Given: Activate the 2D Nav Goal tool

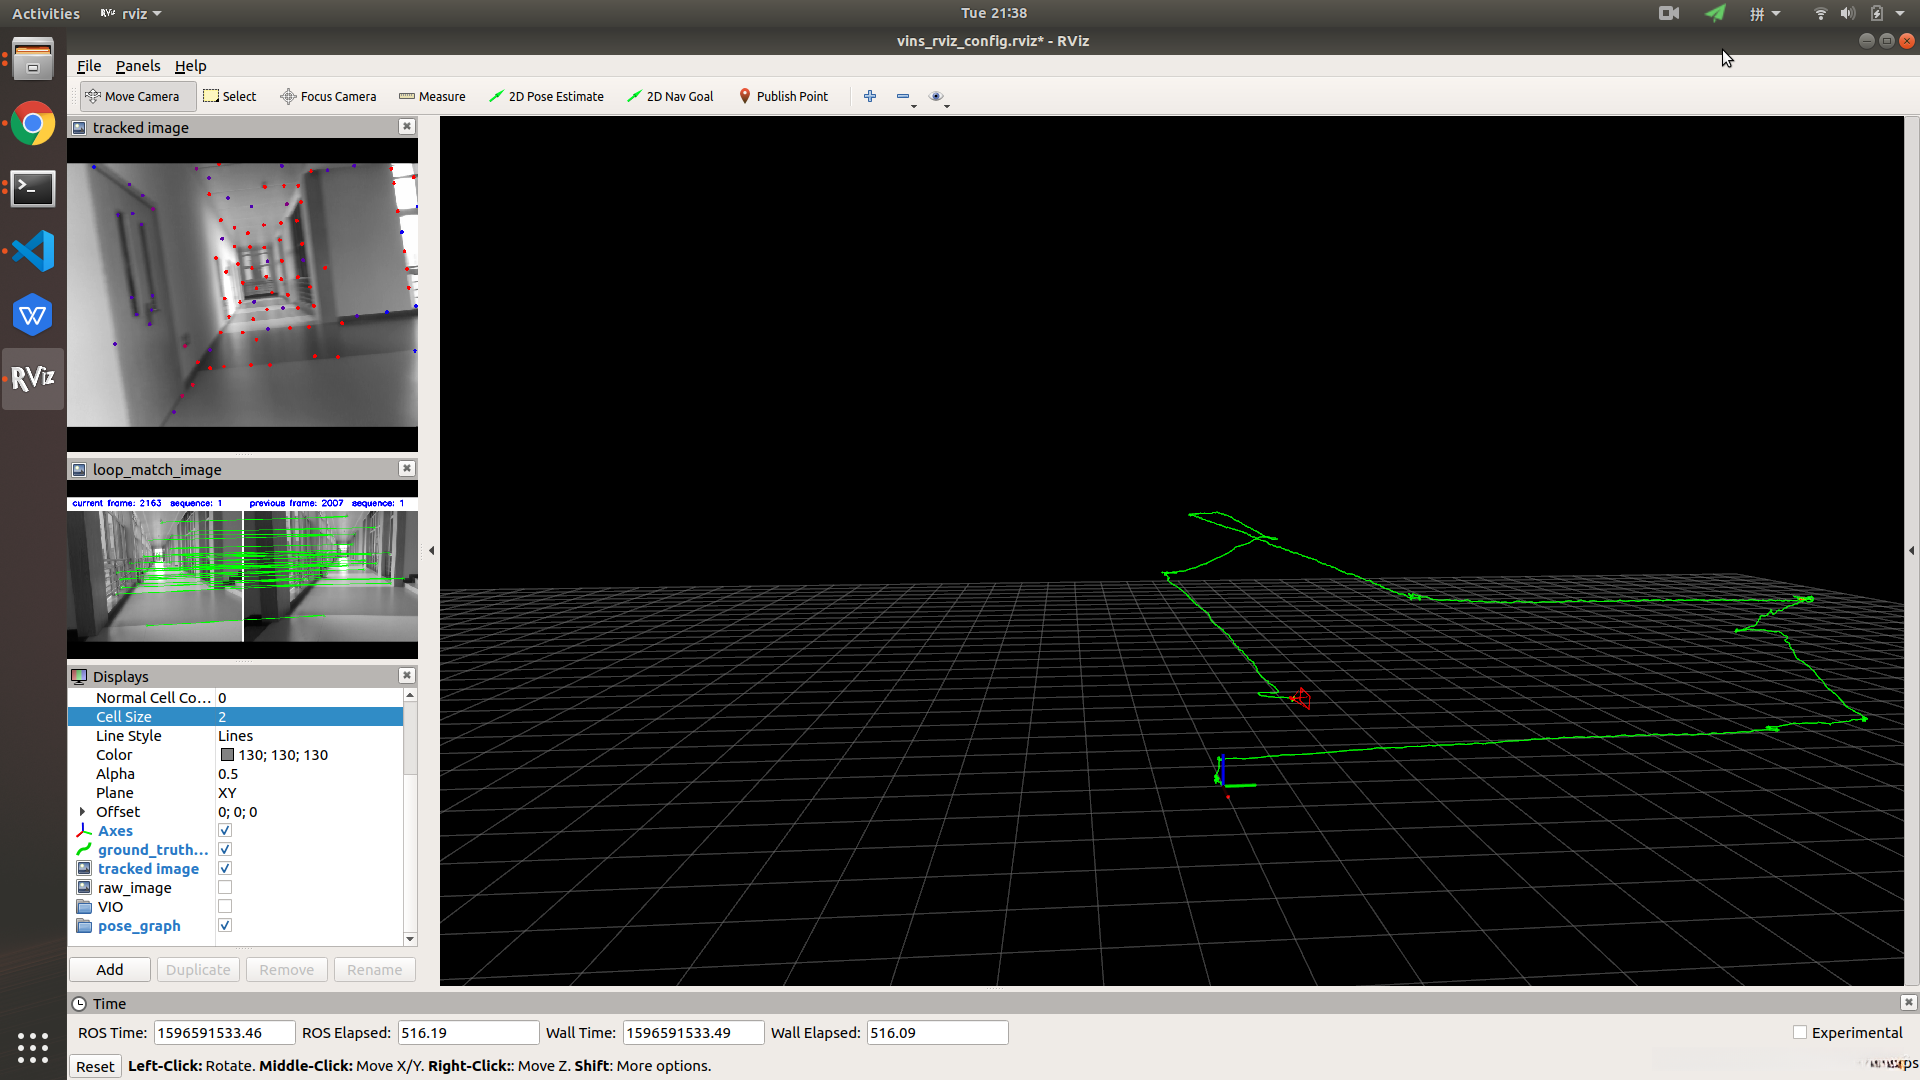Looking at the screenshot, I should tap(670, 96).
